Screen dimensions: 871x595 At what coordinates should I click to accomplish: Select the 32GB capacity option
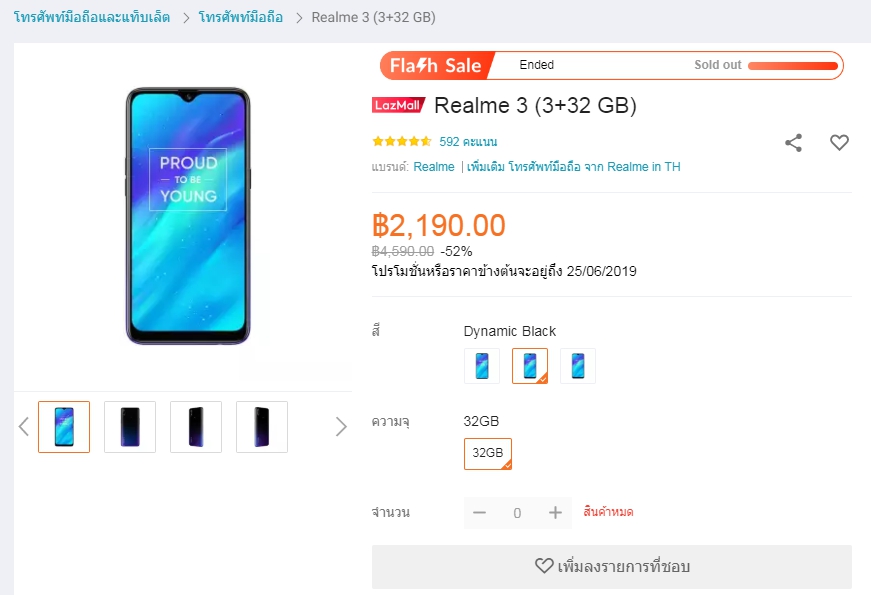click(x=488, y=453)
